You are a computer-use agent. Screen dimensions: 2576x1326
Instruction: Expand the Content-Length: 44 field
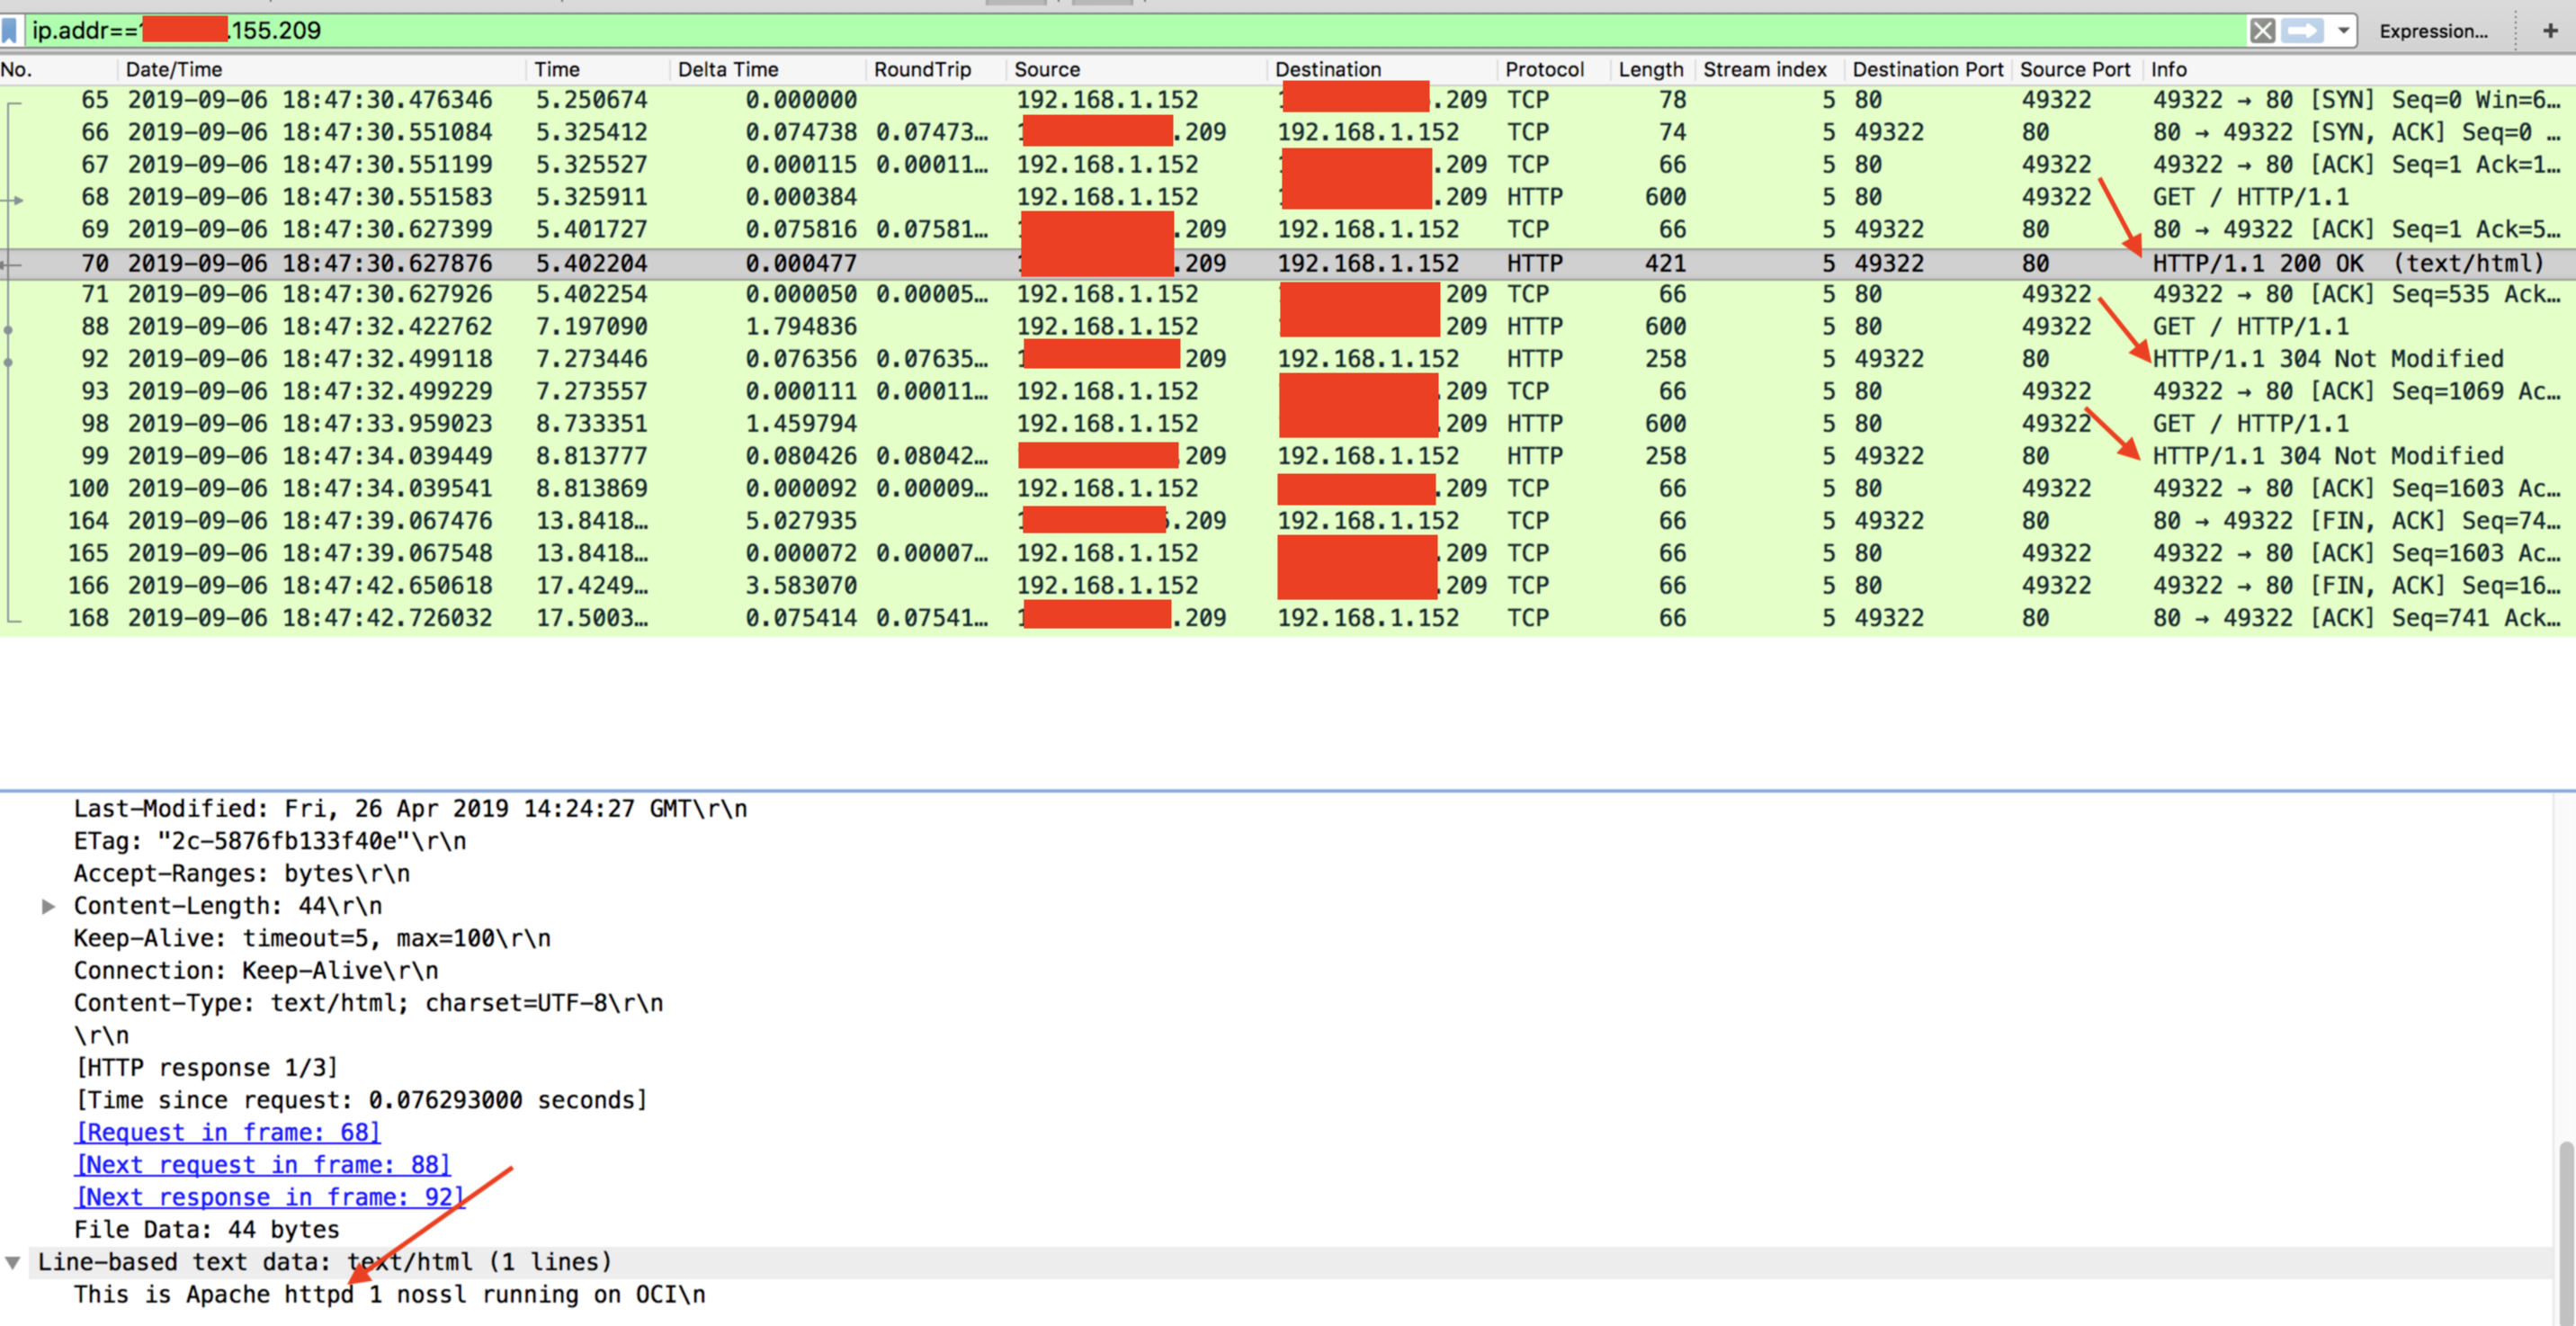coord(48,906)
